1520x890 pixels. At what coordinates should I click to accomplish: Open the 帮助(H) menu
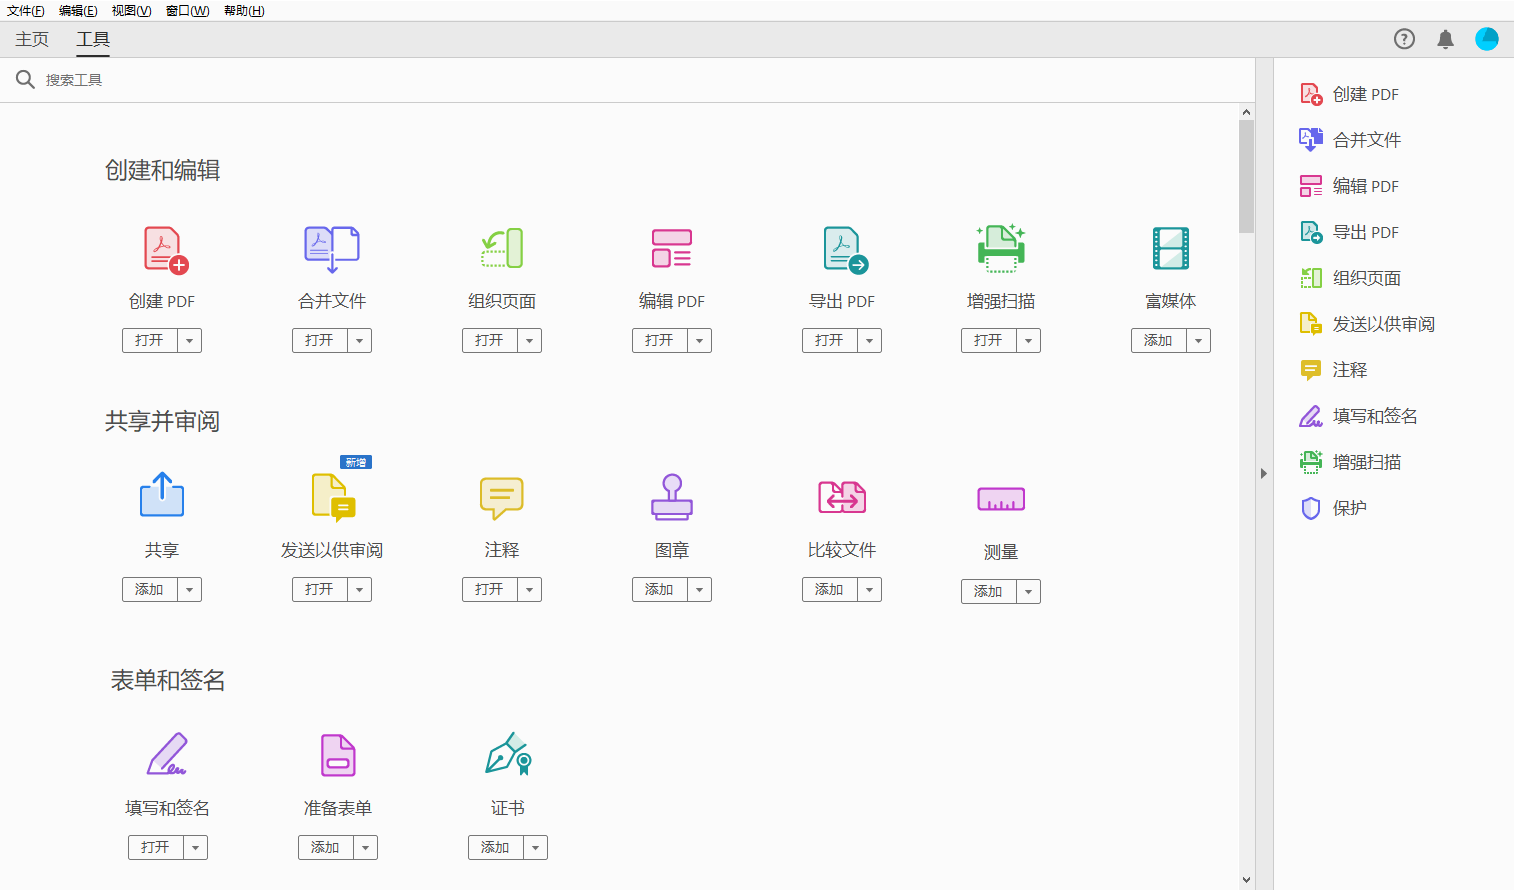click(244, 11)
